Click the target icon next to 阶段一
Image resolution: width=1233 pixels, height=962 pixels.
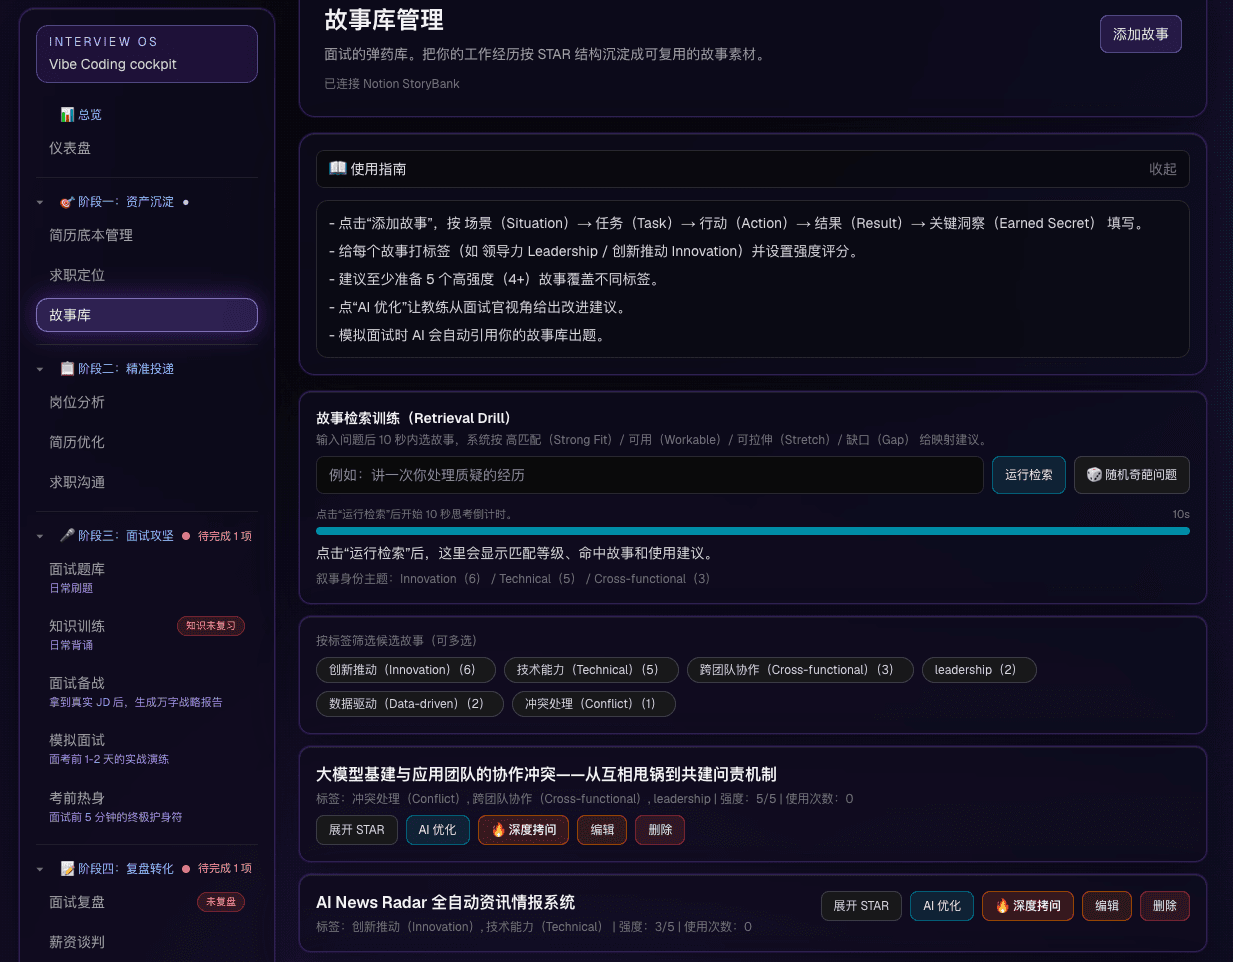[x=67, y=202]
